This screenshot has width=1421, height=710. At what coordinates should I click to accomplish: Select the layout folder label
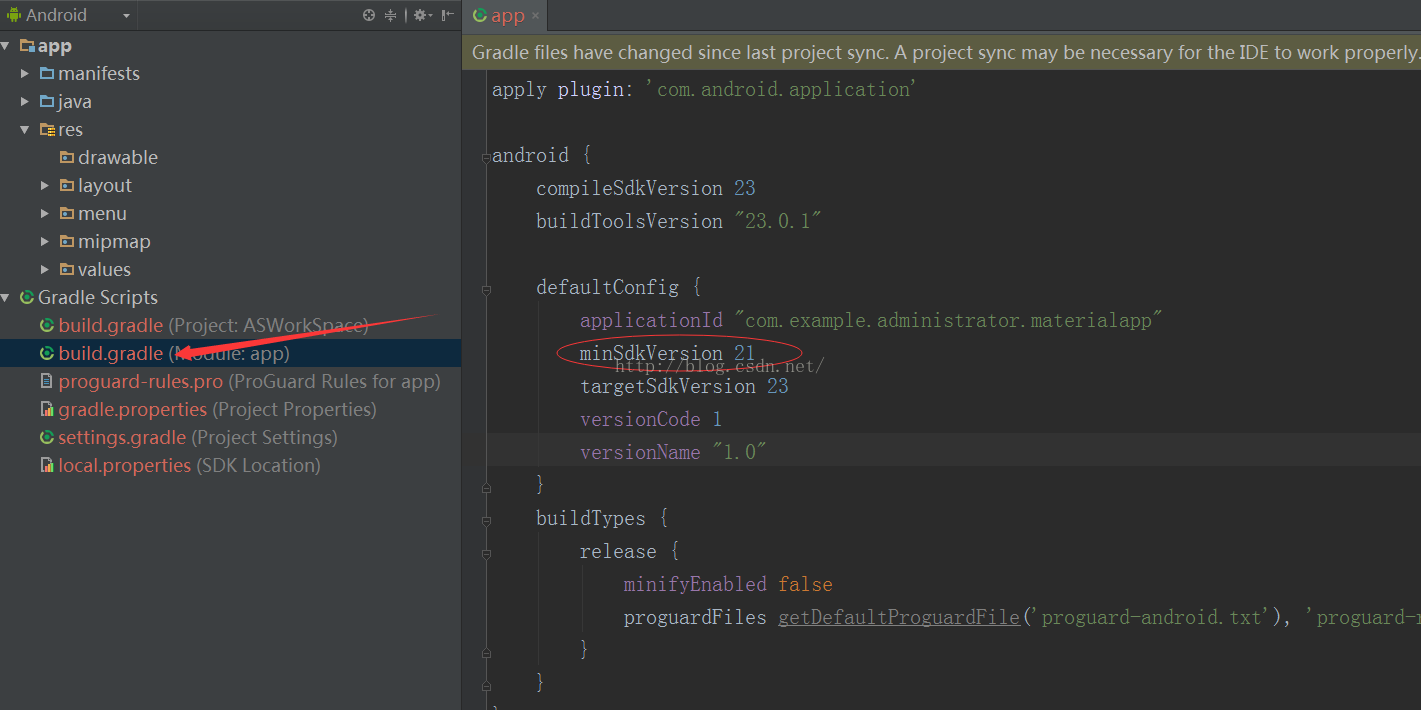click(x=105, y=186)
